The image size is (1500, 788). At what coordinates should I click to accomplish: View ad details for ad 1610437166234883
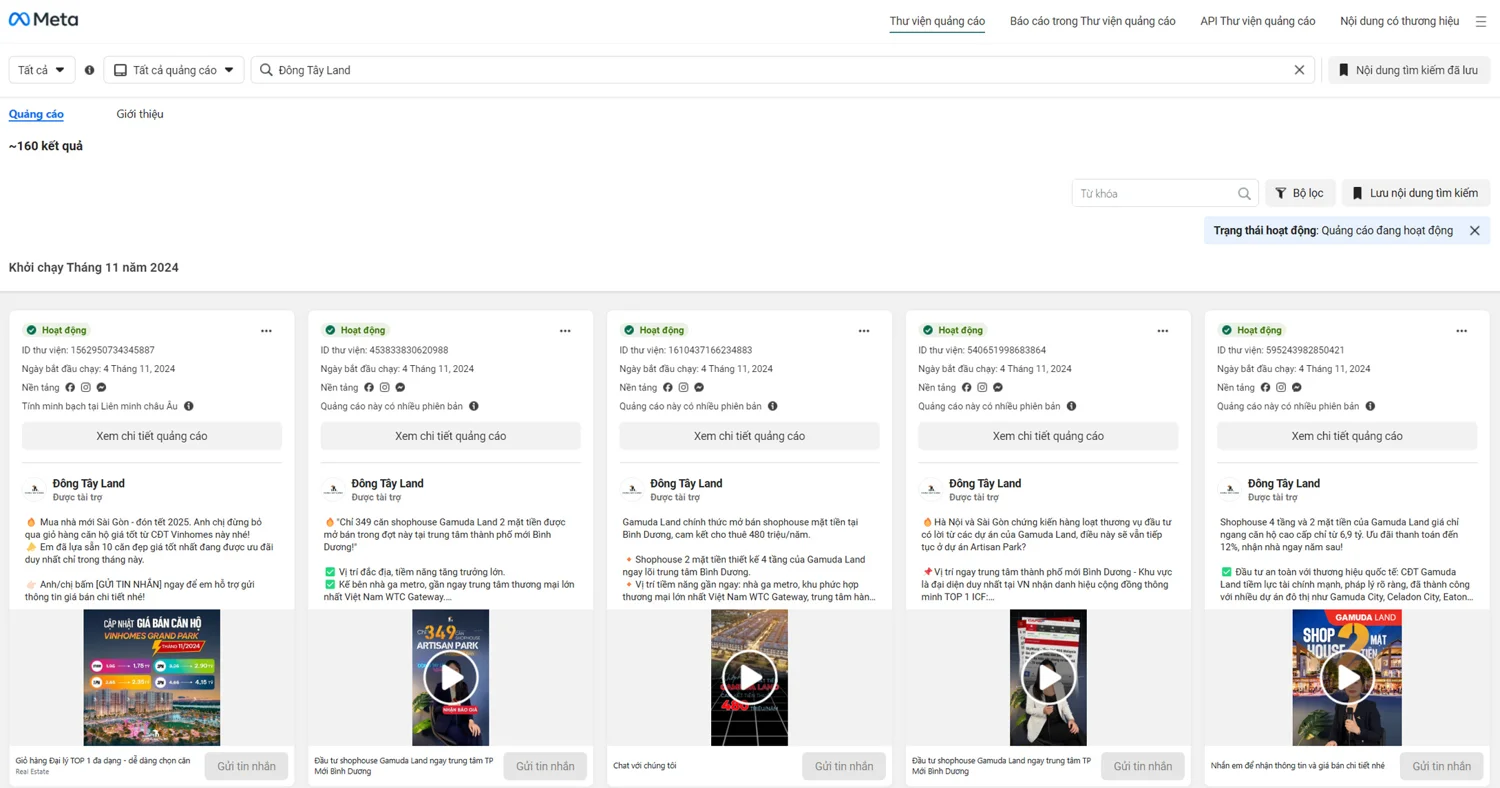pyautogui.click(x=749, y=436)
